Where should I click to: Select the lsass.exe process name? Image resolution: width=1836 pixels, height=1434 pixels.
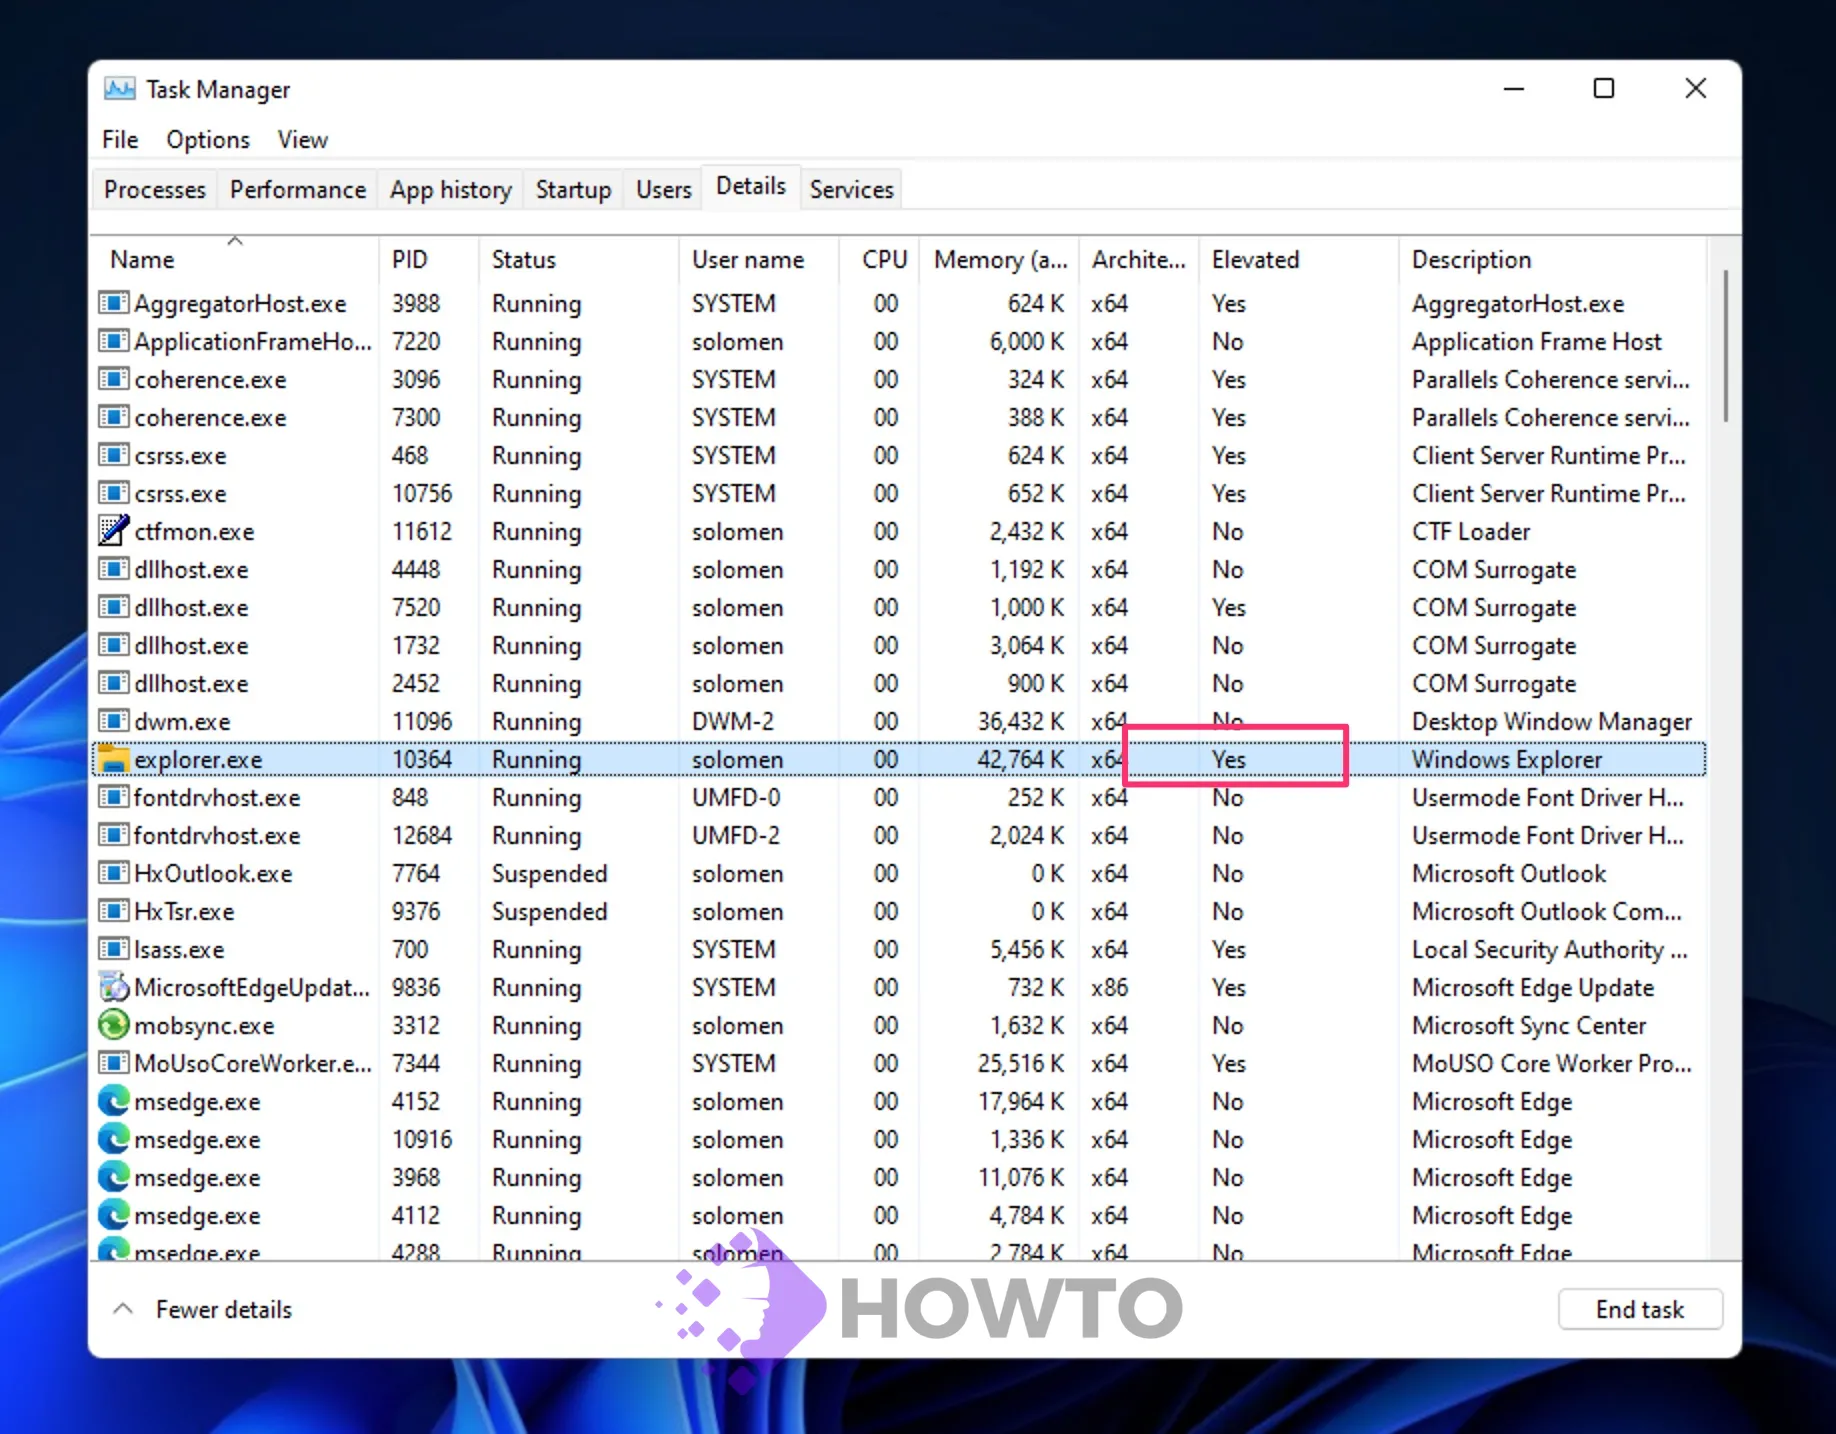pyautogui.click(x=179, y=950)
